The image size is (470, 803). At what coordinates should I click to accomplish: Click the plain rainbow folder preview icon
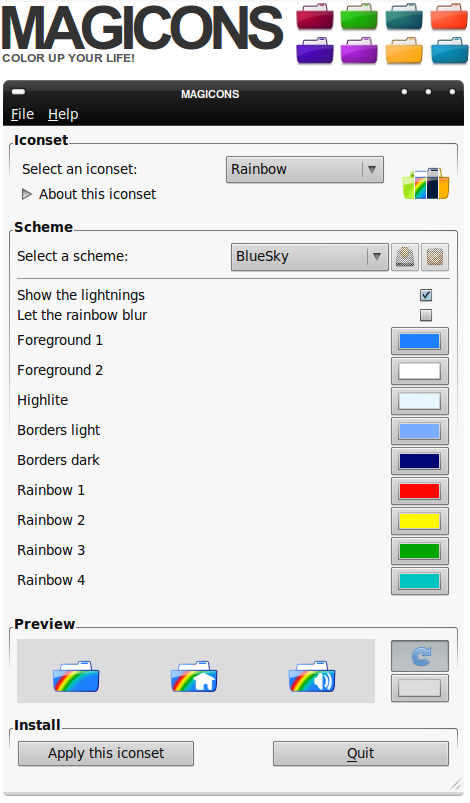tap(76, 676)
